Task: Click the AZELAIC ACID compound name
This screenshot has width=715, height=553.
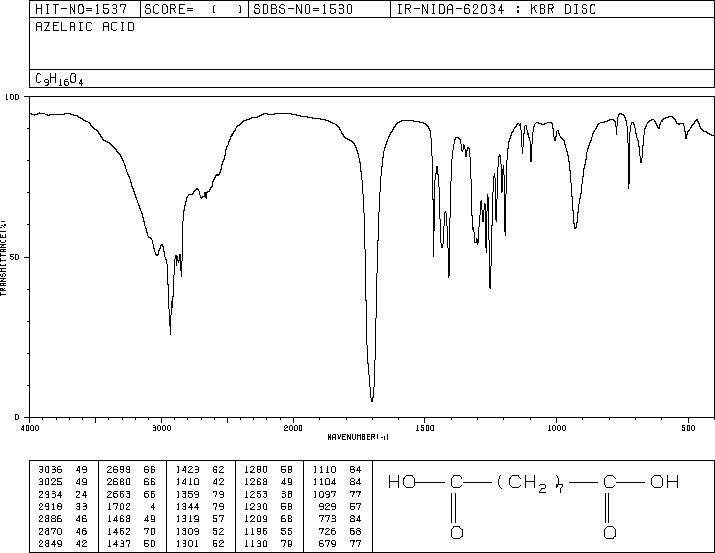Action: (x=85, y=27)
